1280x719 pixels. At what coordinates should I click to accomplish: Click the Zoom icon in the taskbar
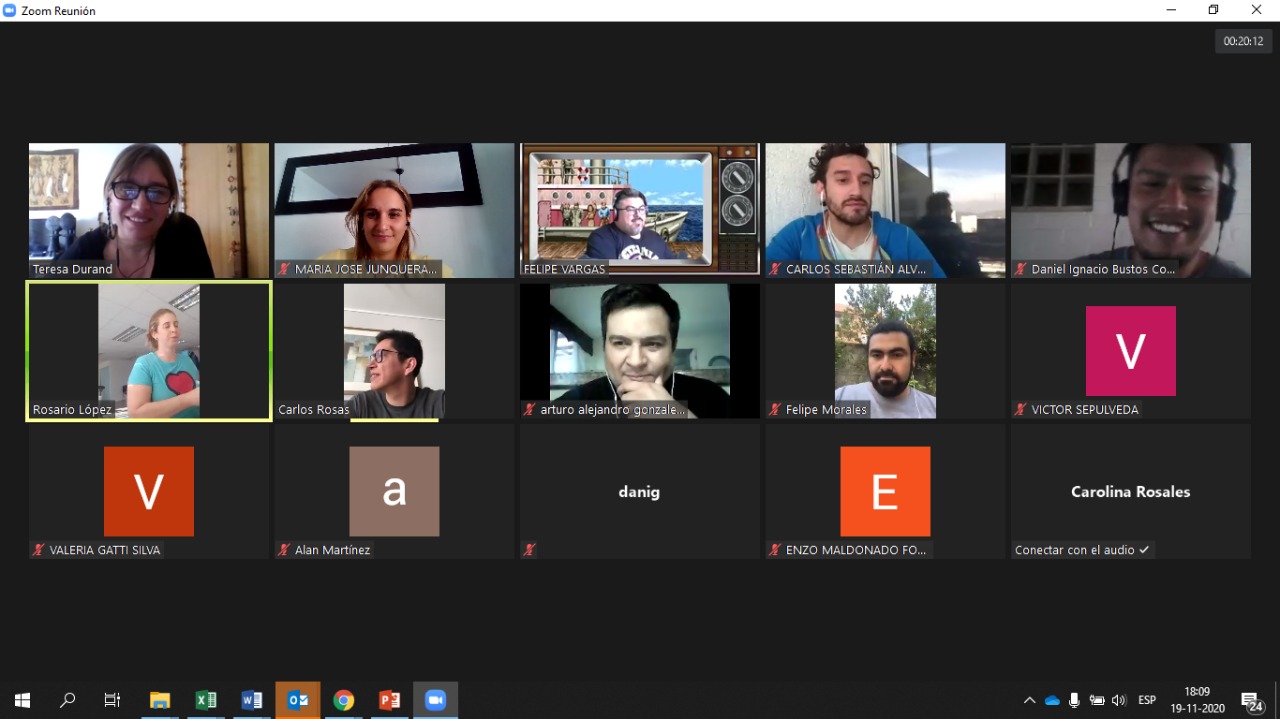pyautogui.click(x=435, y=700)
